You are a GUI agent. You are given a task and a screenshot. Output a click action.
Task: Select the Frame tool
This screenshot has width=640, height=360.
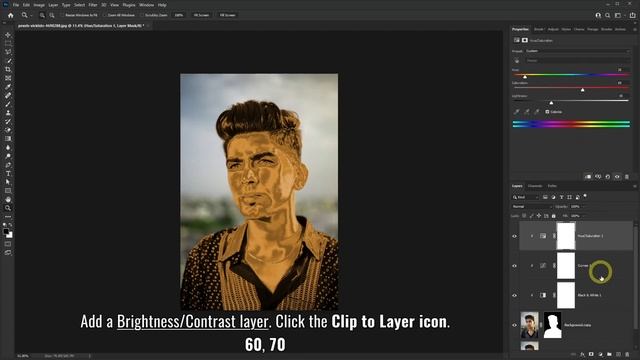[8, 78]
